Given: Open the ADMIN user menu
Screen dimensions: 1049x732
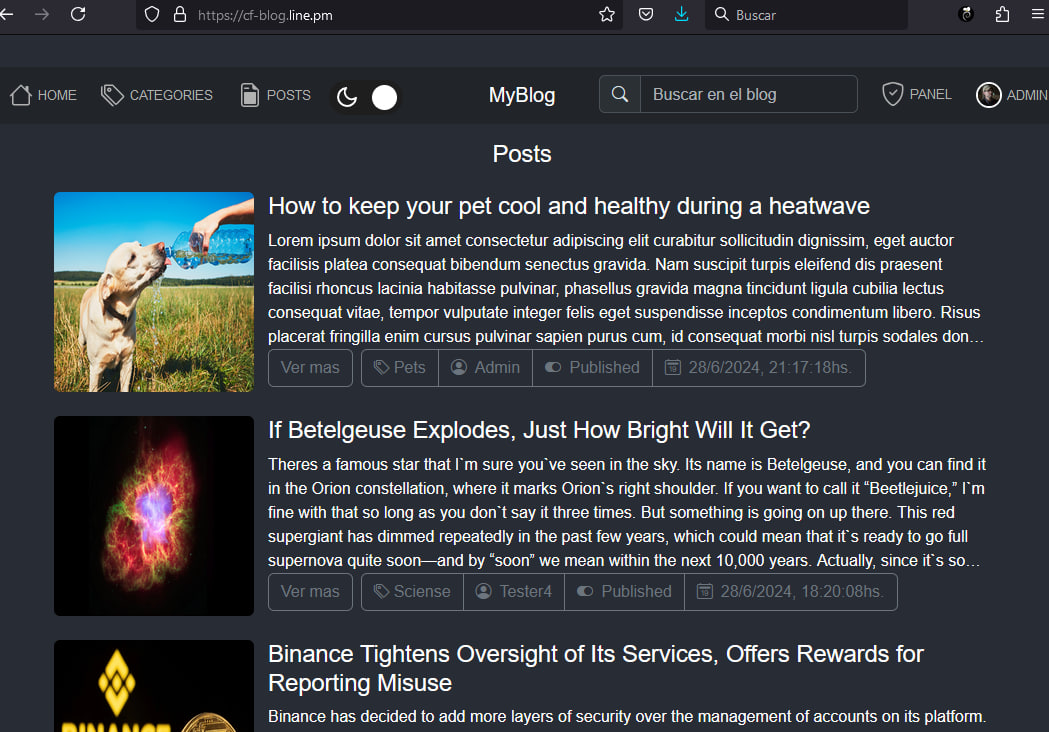Looking at the screenshot, I should tap(1012, 95).
